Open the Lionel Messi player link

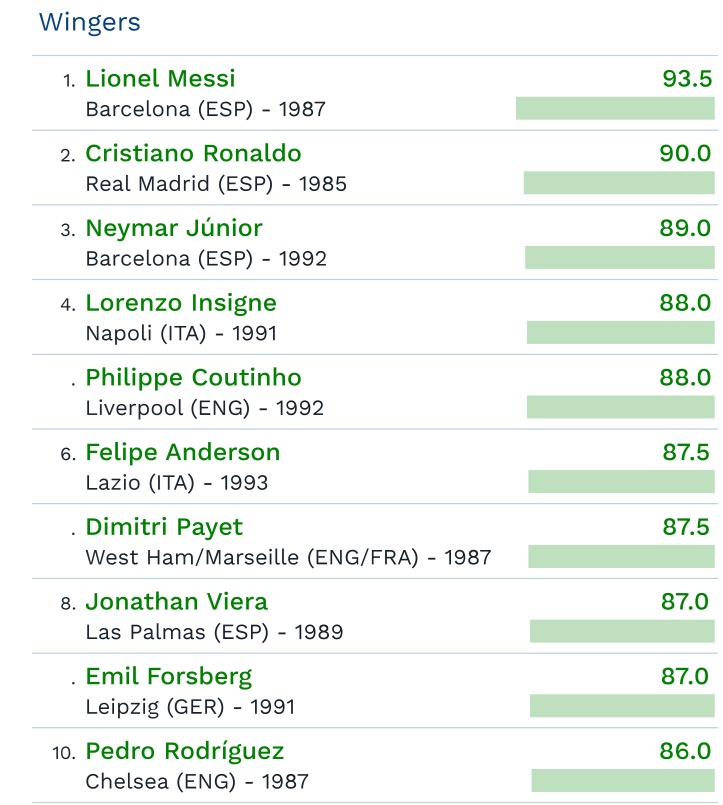(160, 79)
